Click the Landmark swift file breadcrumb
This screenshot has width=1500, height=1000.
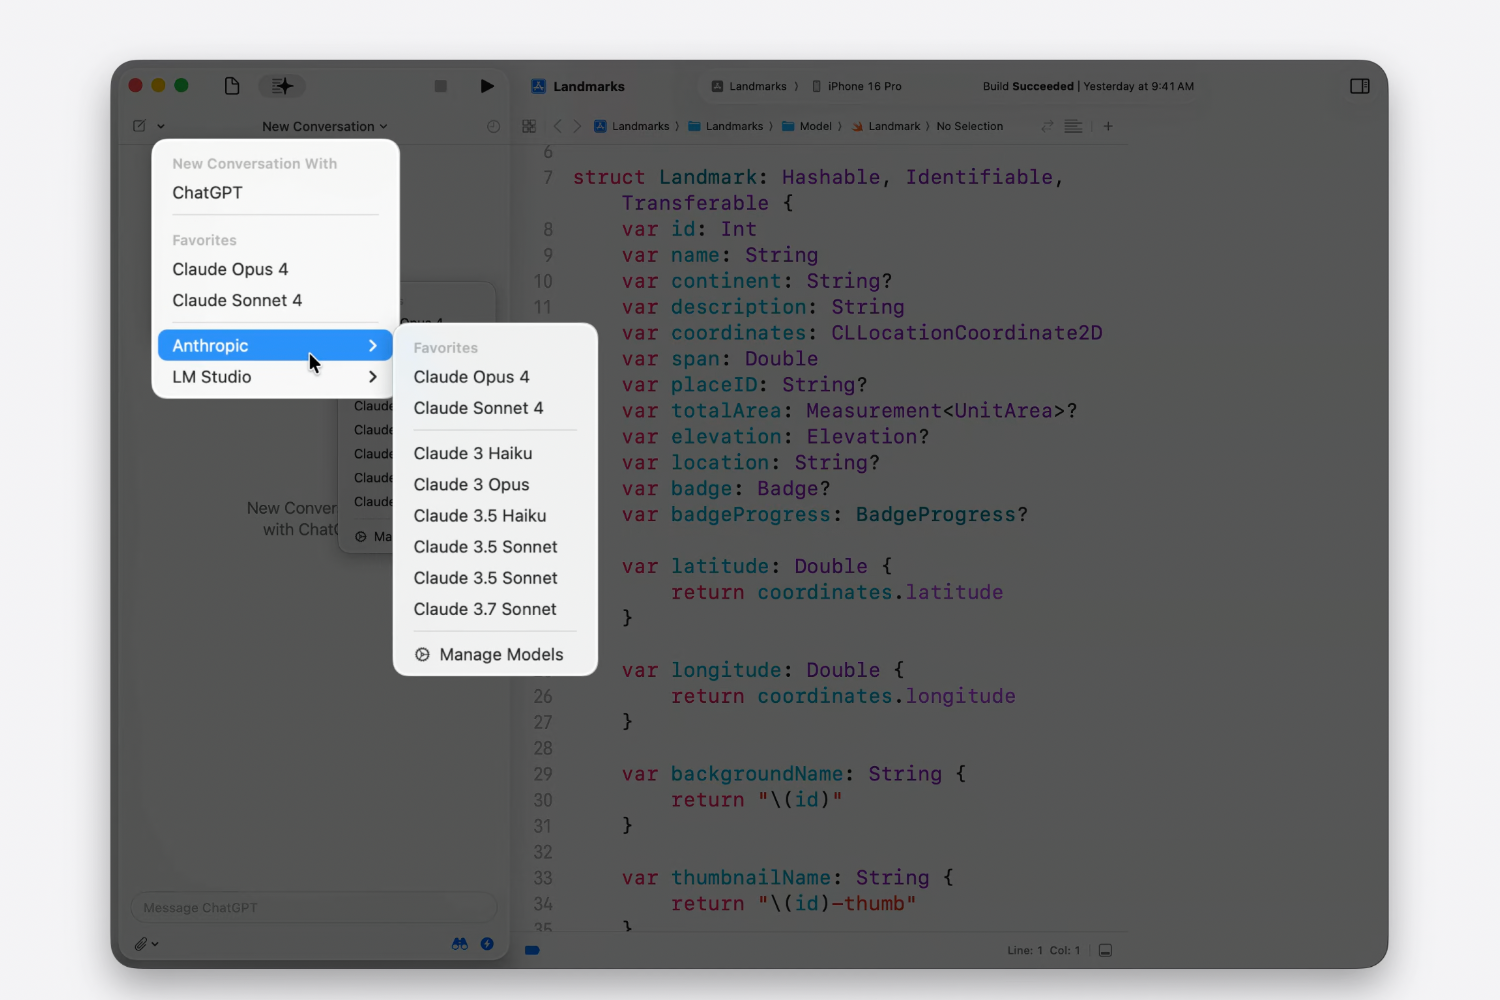point(886,126)
